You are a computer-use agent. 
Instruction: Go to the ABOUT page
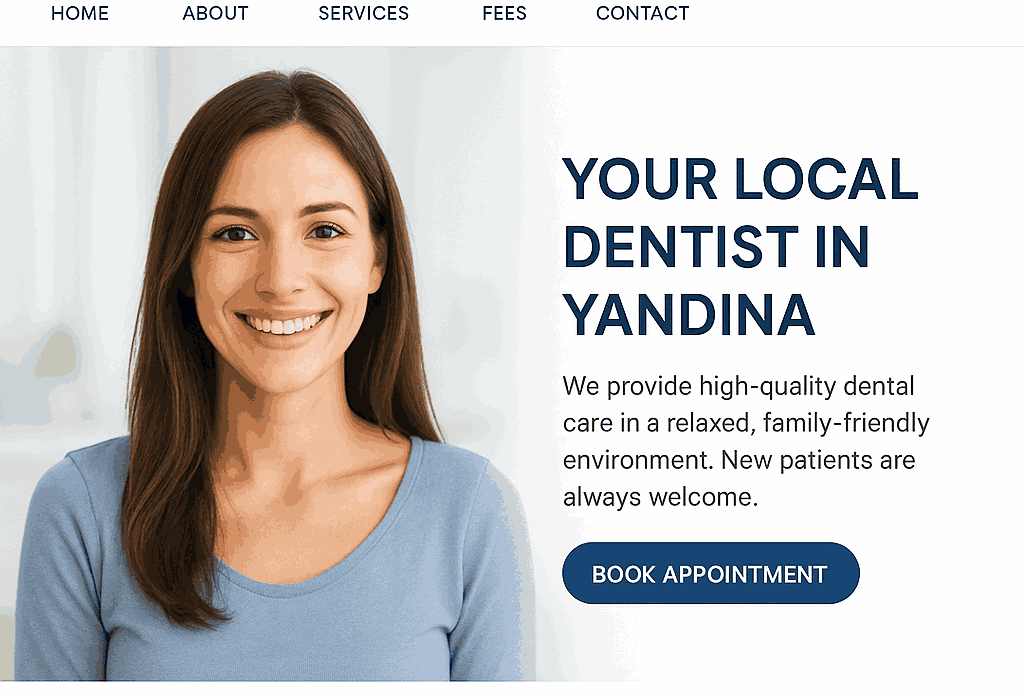click(x=216, y=13)
